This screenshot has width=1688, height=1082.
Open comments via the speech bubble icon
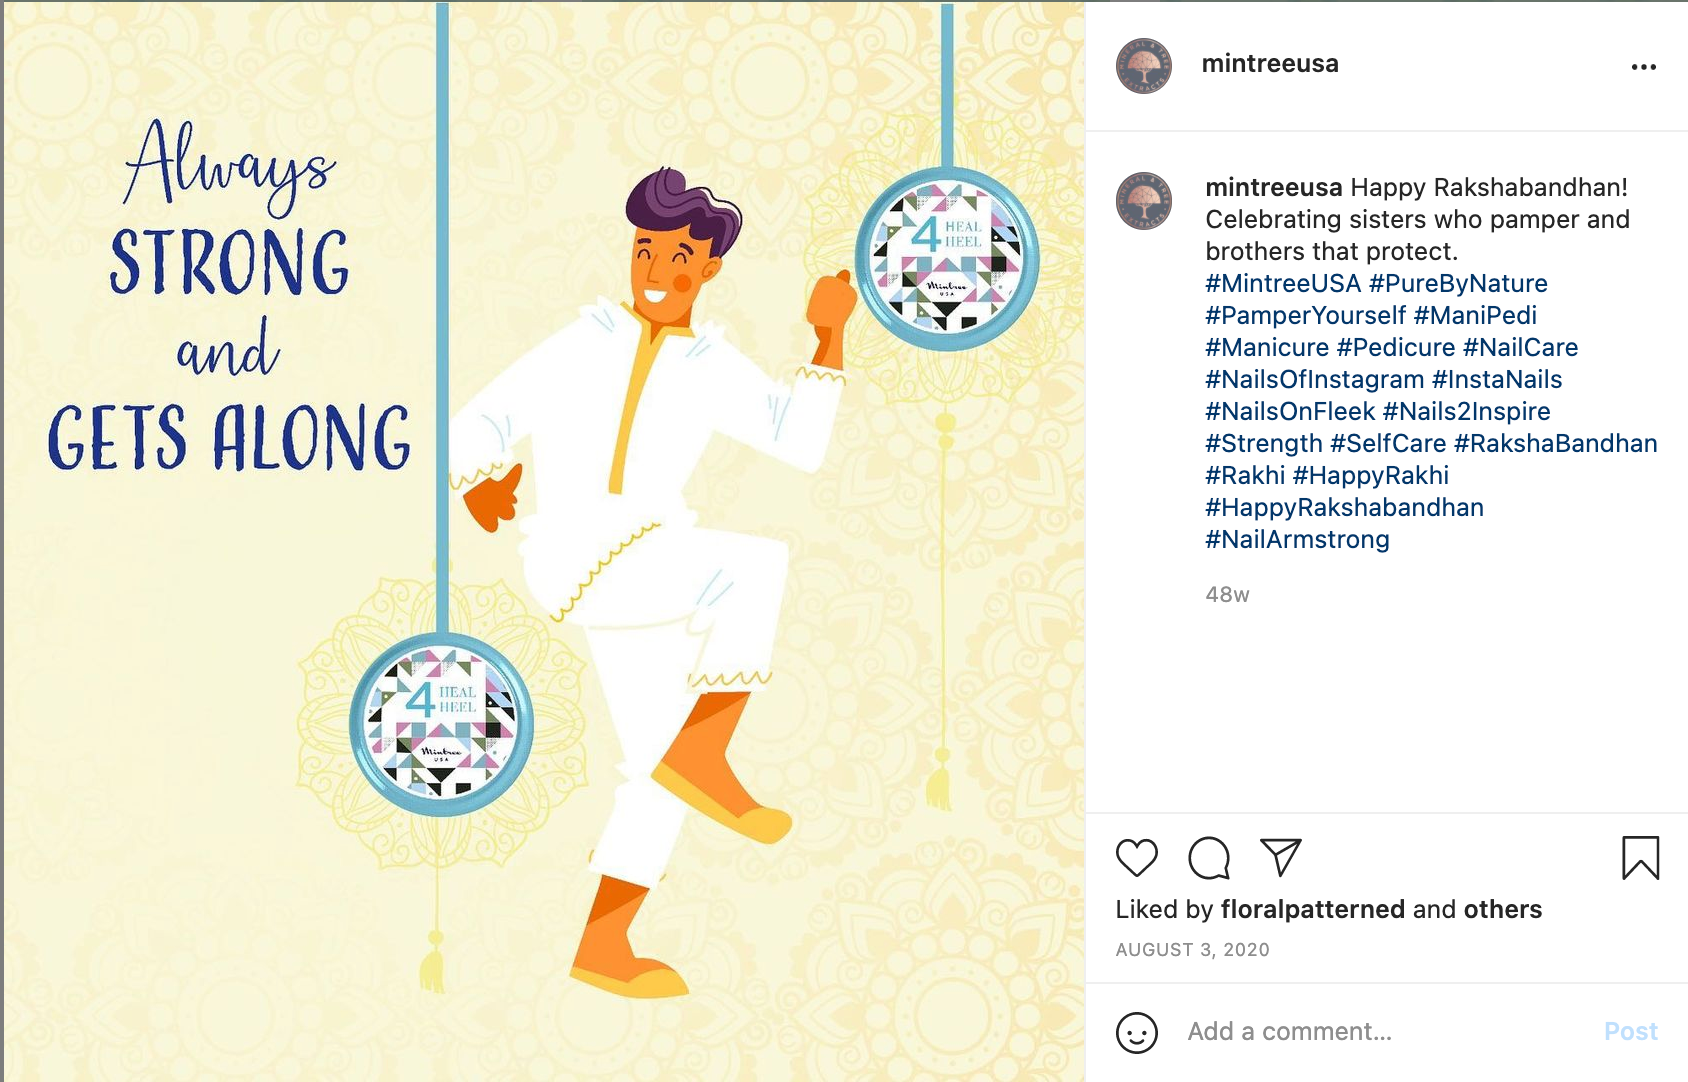[x=1209, y=858]
